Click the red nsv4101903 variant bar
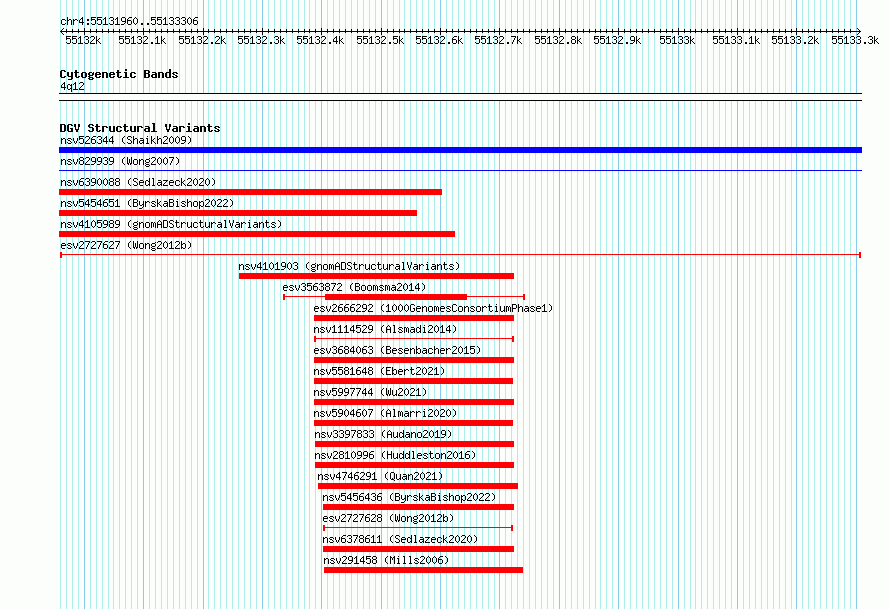This screenshot has height=609, width=890. tap(376, 276)
